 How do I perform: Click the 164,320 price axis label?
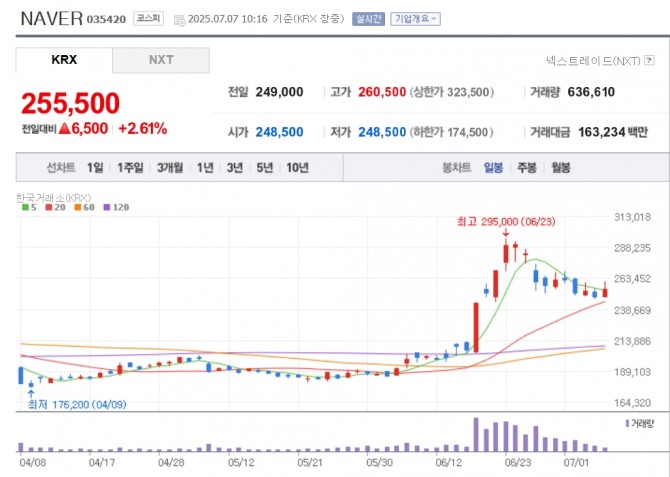[632, 403]
